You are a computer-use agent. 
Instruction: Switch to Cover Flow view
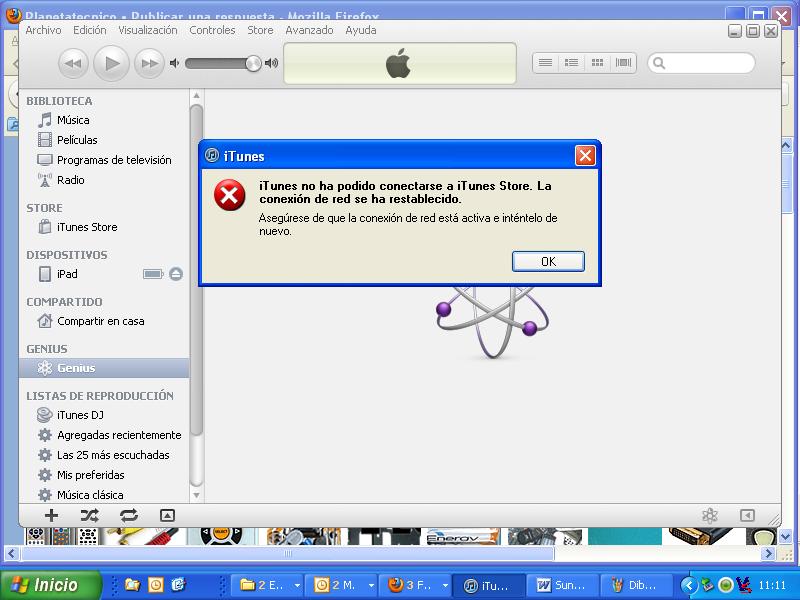click(x=623, y=63)
